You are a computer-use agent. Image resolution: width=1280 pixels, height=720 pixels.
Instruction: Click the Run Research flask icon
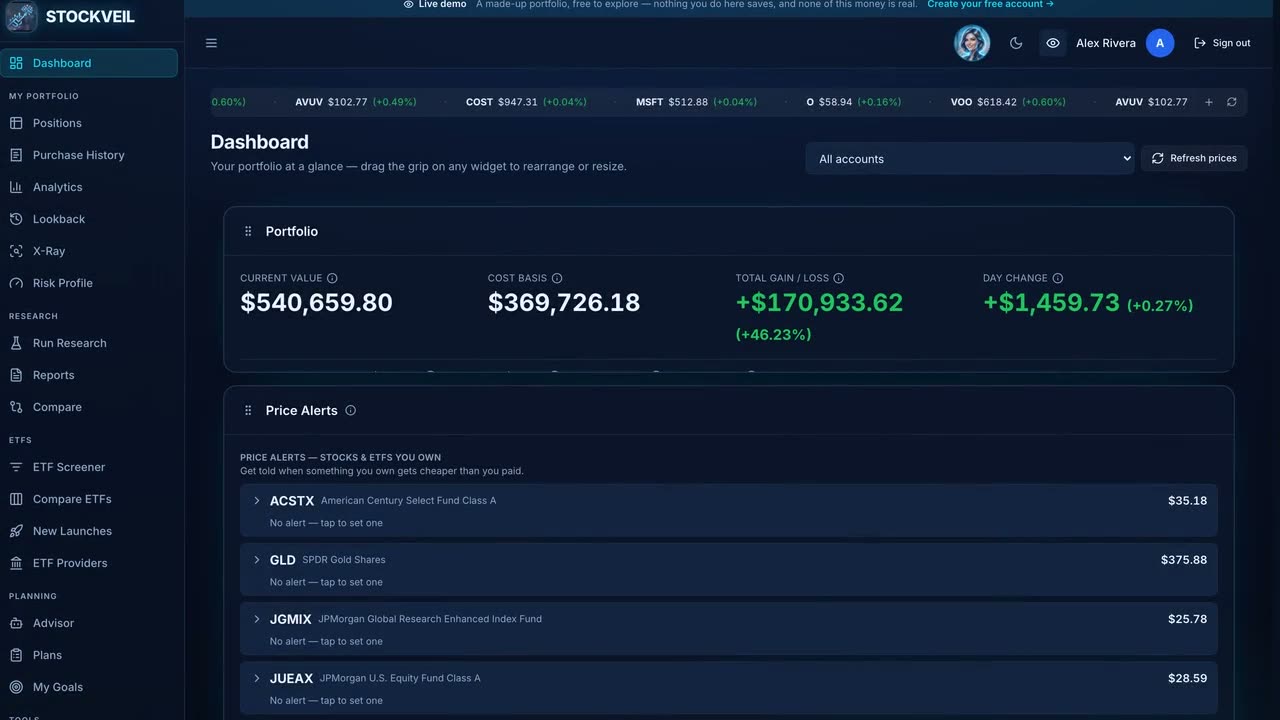[16, 343]
